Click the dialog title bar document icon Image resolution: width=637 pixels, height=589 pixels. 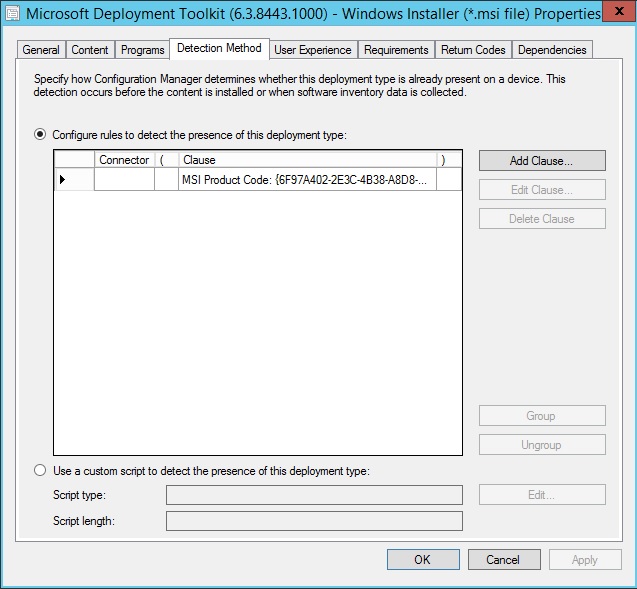click(13, 17)
